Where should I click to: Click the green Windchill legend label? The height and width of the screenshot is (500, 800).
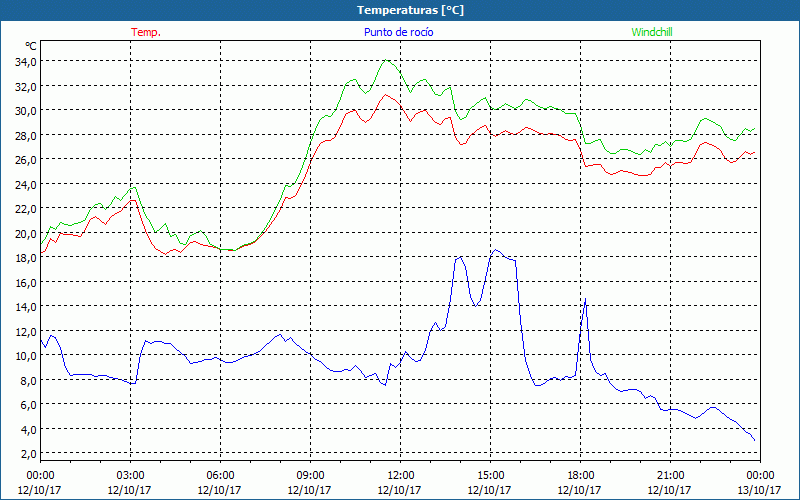tap(652, 32)
